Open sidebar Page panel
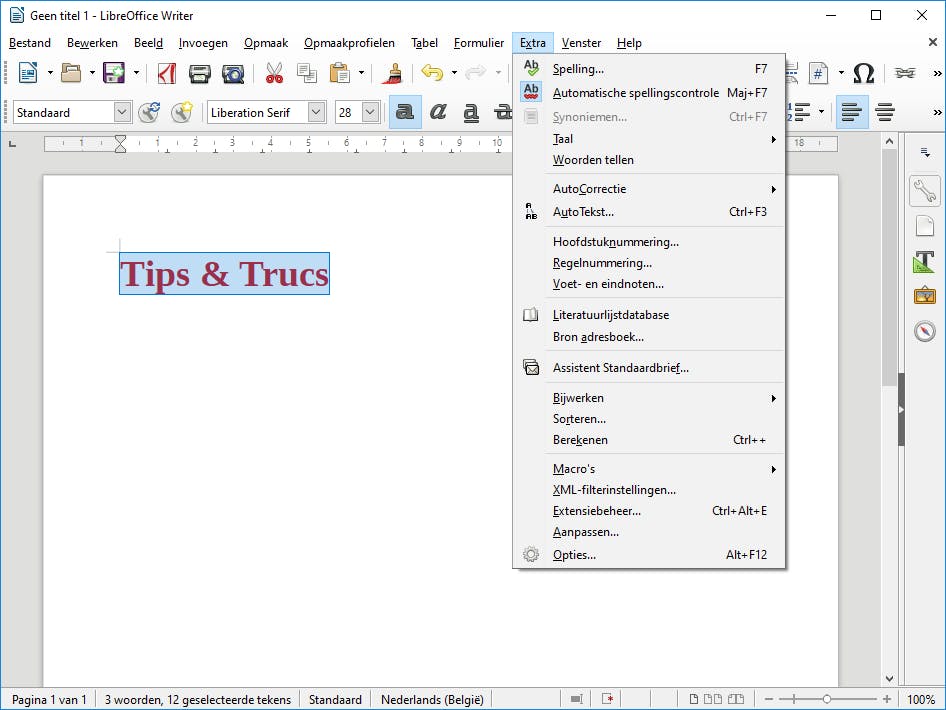The image size is (946, 710). tap(925, 226)
